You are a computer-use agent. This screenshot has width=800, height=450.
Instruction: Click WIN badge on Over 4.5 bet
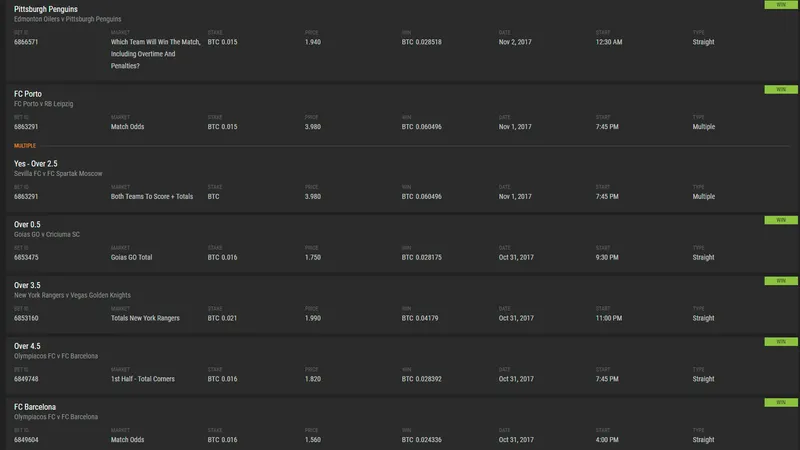[x=781, y=341]
